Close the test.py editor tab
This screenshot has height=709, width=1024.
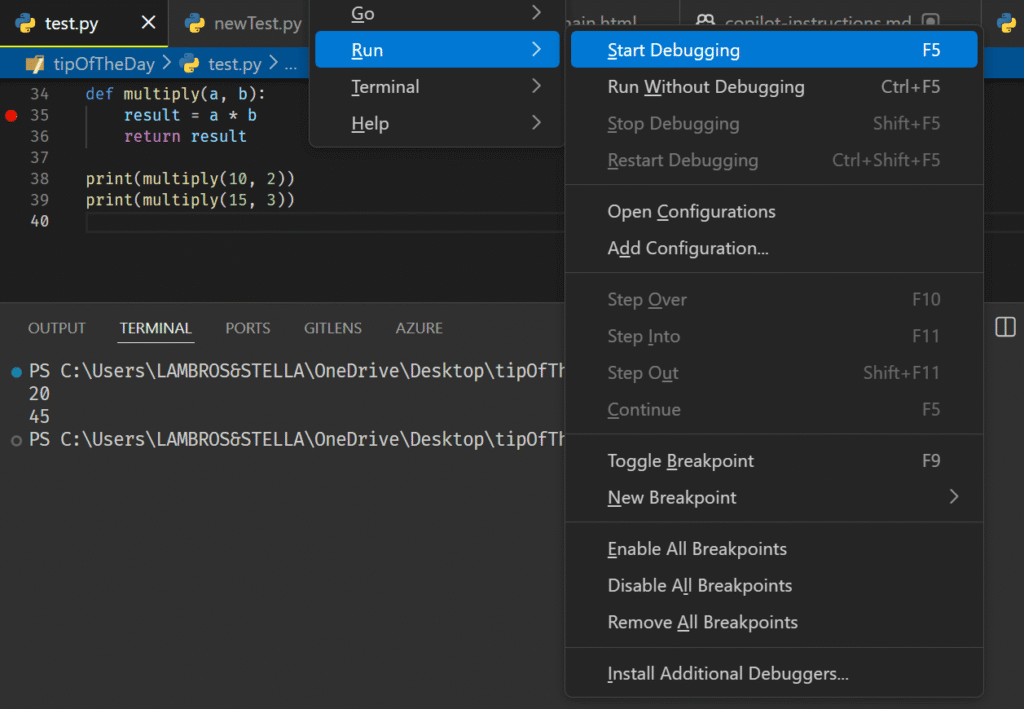pyautogui.click(x=148, y=23)
